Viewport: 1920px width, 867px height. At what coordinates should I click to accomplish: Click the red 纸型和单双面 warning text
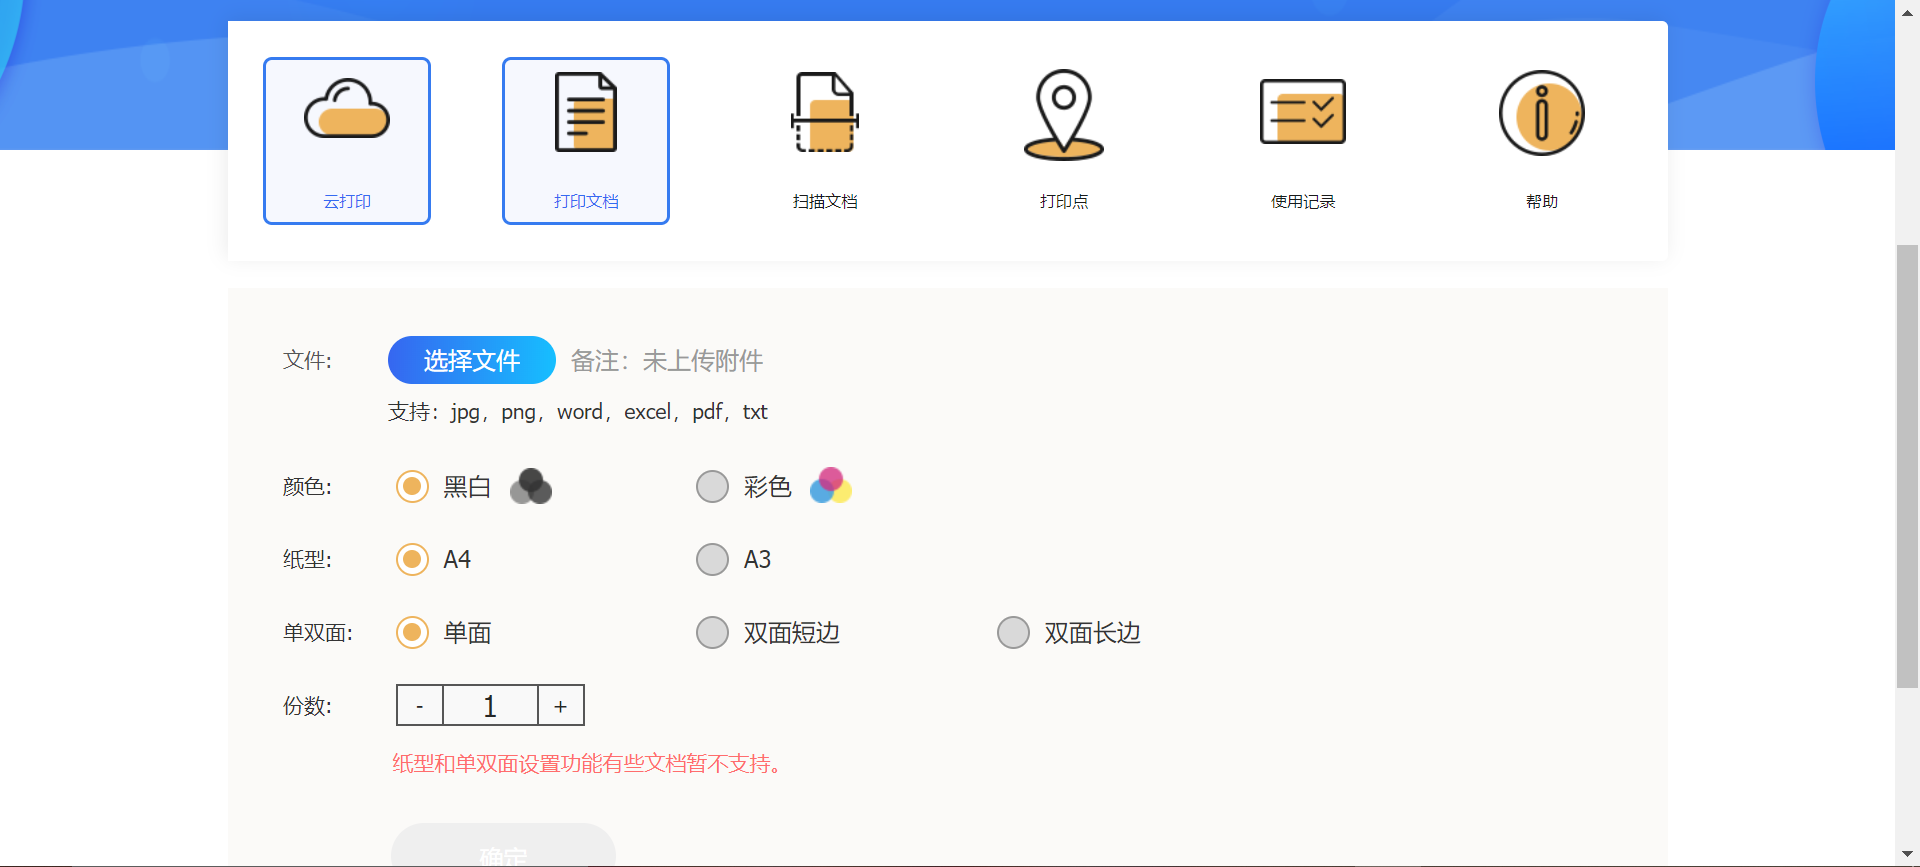[x=589, y=764]
